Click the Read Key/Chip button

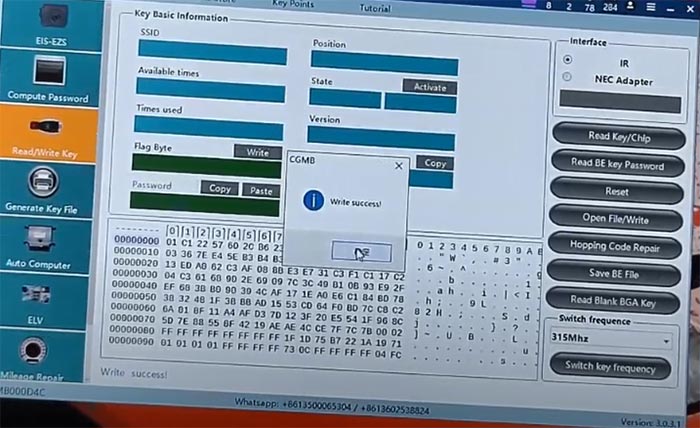tap(618, 137)
